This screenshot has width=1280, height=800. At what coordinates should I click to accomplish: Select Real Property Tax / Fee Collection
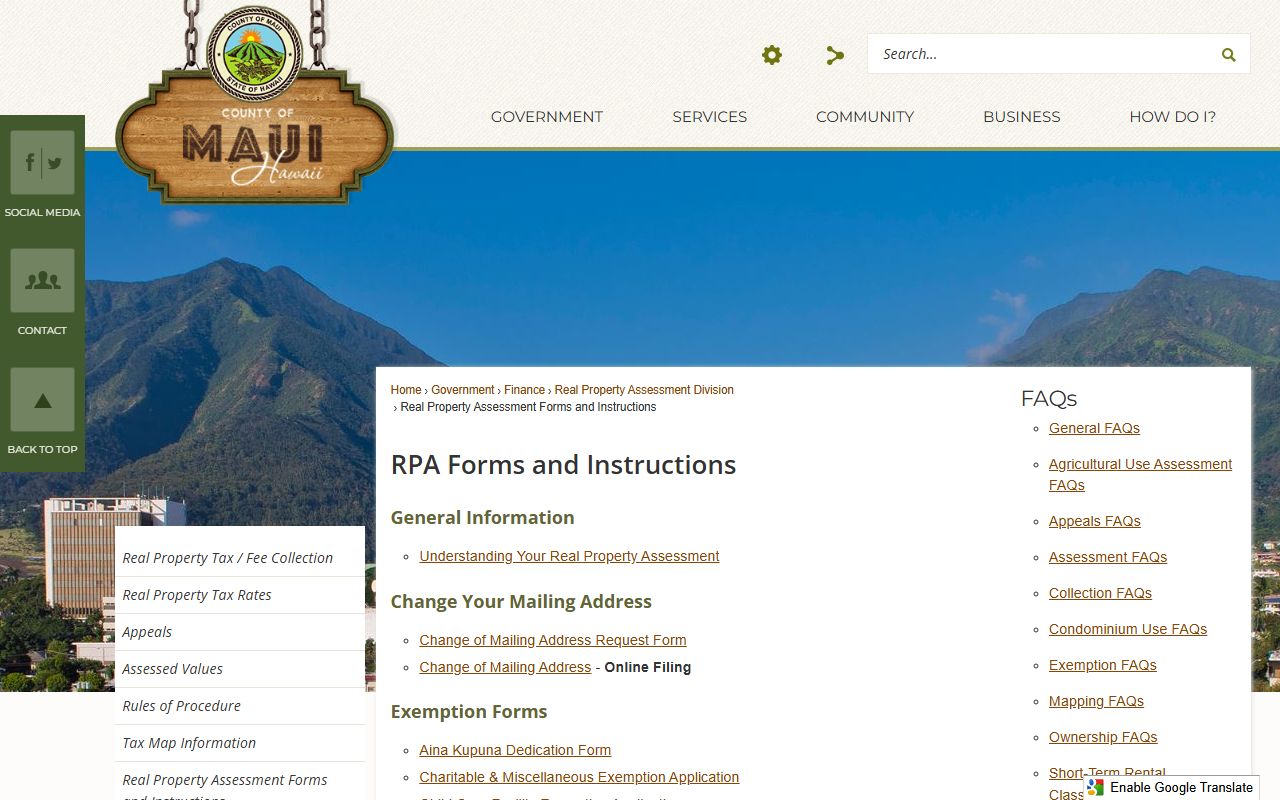(240, 558)
